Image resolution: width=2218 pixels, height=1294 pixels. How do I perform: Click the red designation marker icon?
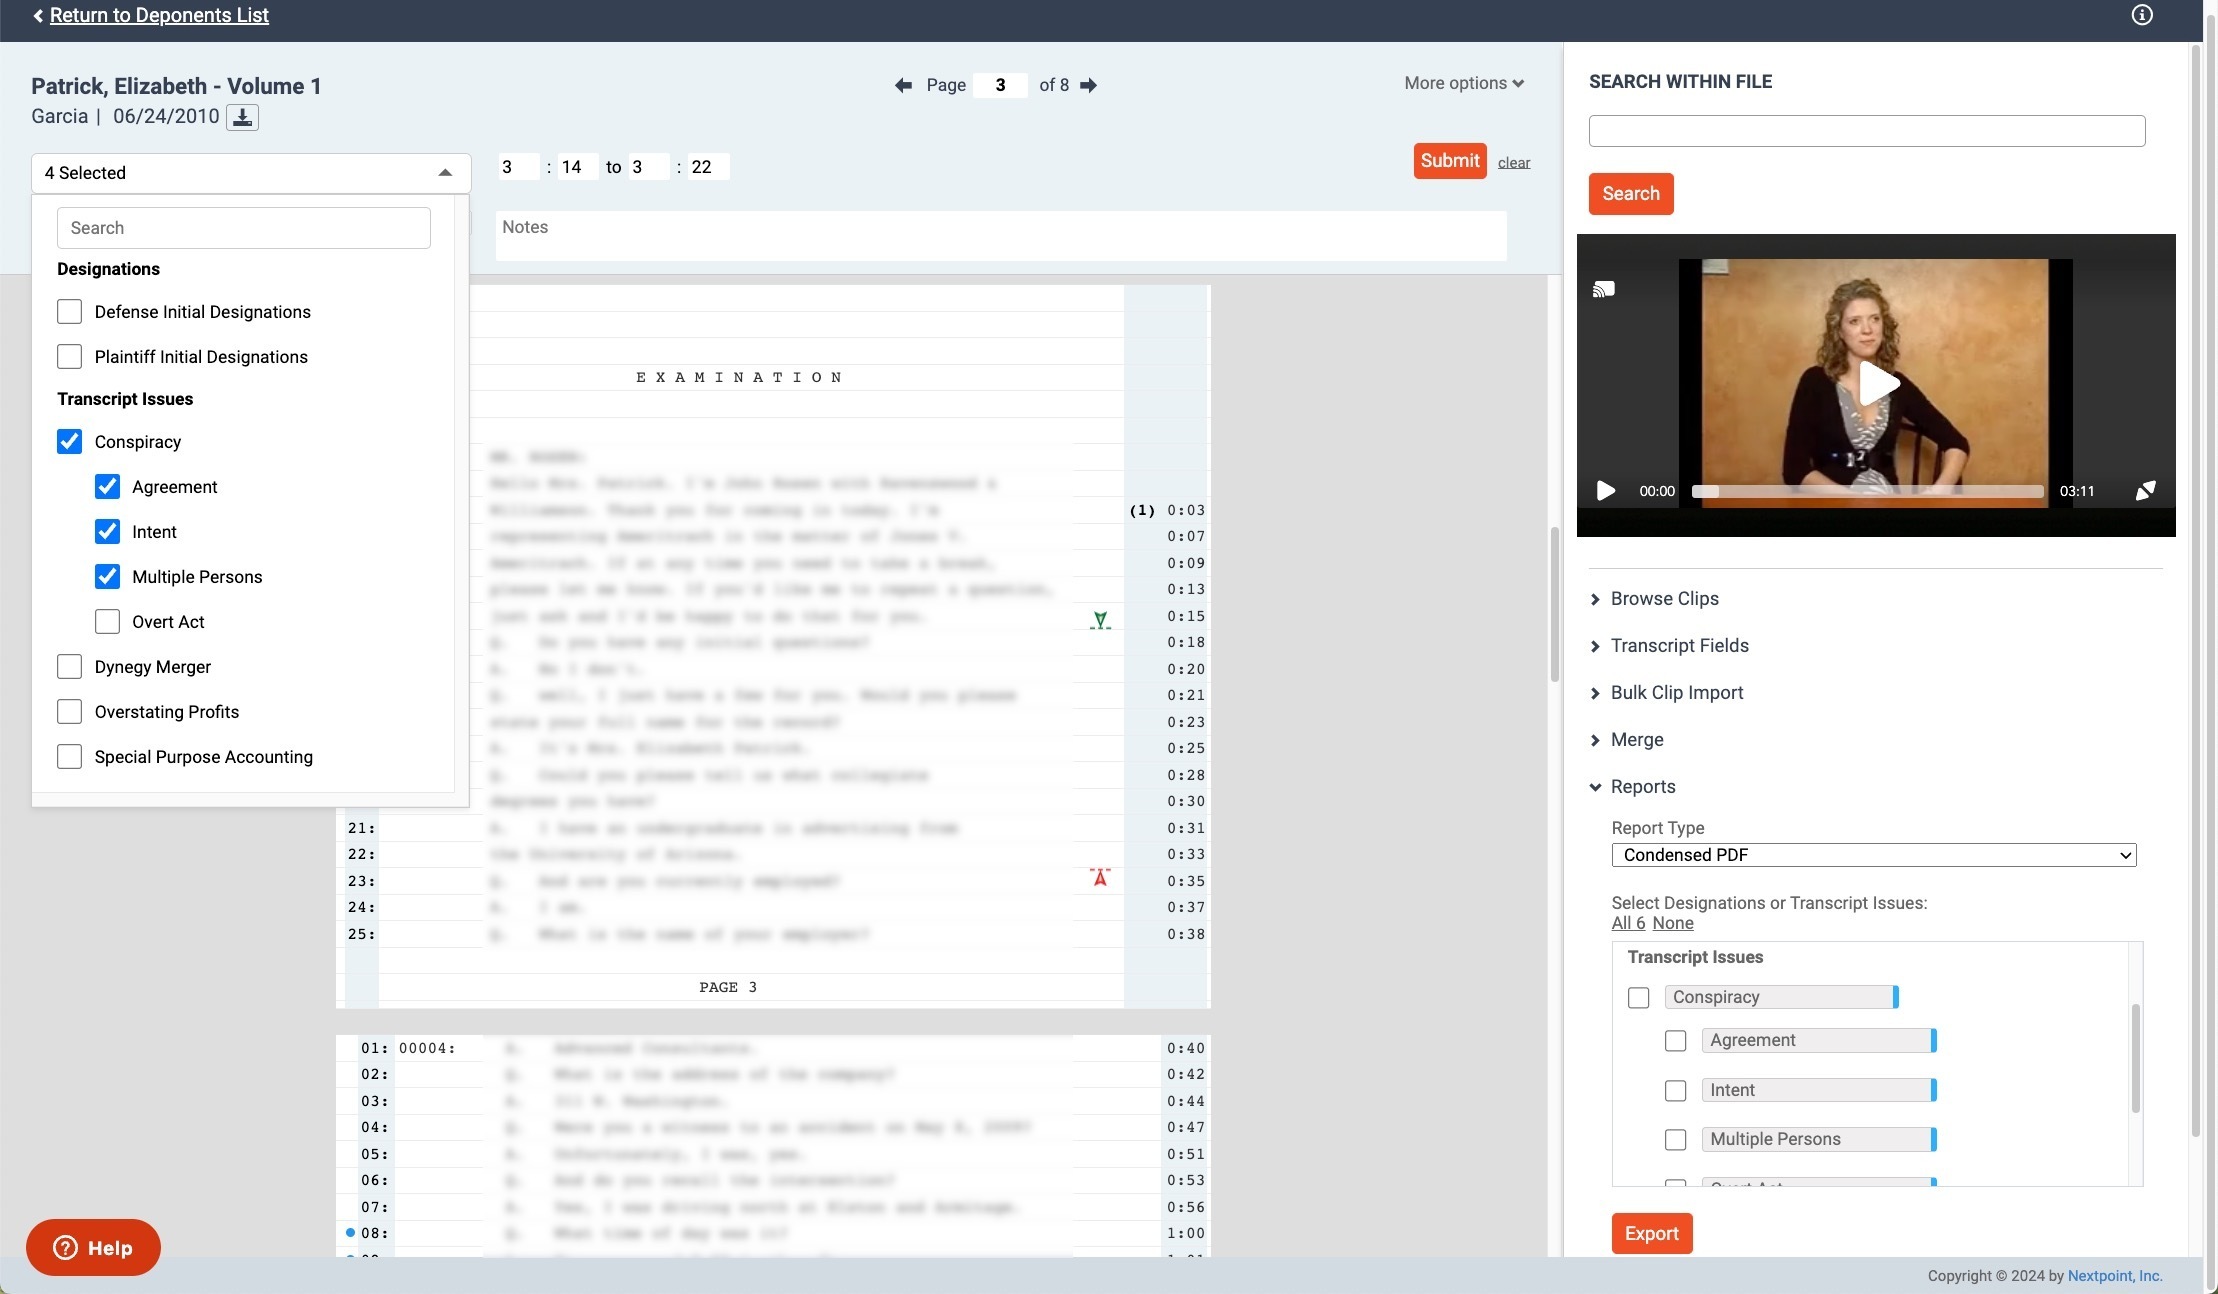(x=1100, y=878)
